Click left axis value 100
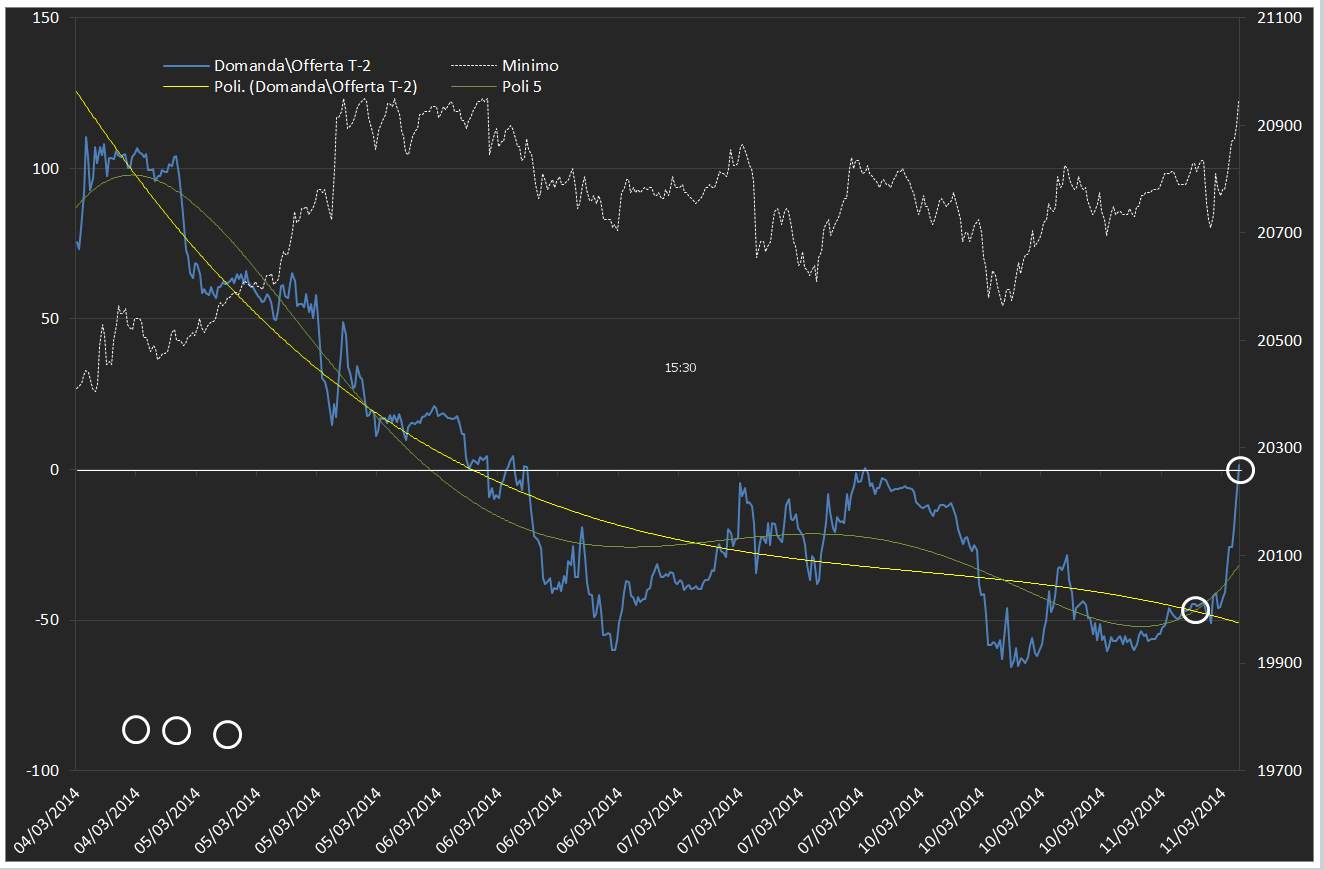The width and height of the screenshot is (1324, 870). [x=46, y=169]
